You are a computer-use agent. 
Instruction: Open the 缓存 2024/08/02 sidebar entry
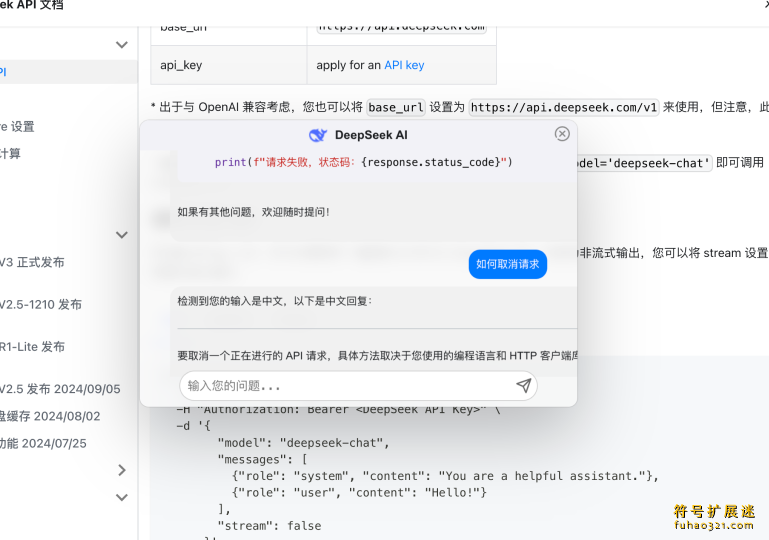50,416
